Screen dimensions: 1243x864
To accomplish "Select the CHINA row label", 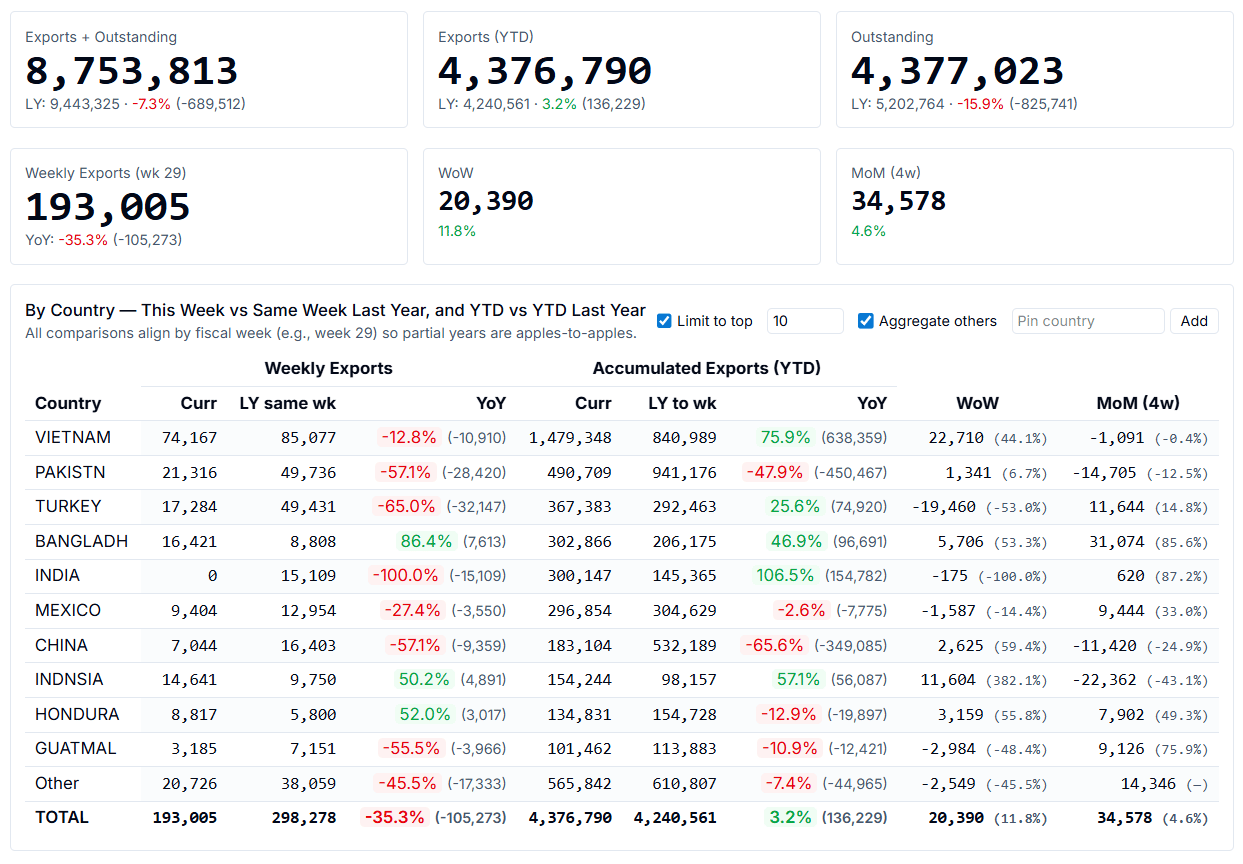I will pyautogui.click(x=61, y=645).
